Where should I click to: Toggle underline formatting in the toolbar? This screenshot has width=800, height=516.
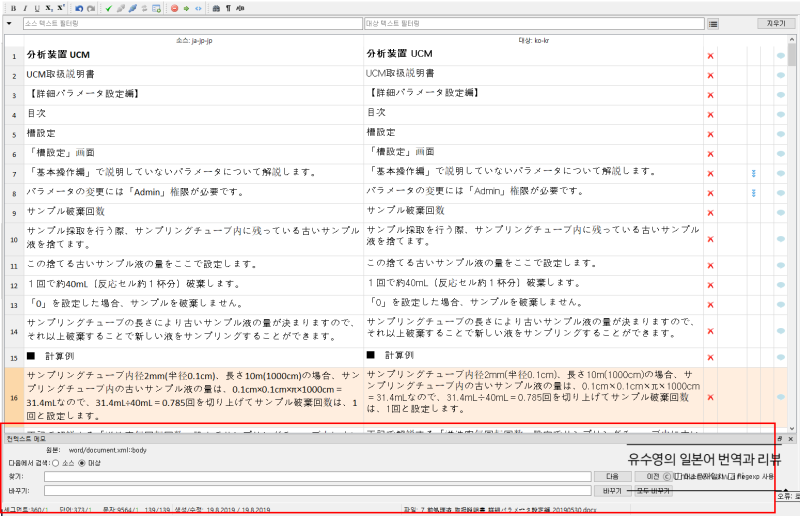pos(37,8)
